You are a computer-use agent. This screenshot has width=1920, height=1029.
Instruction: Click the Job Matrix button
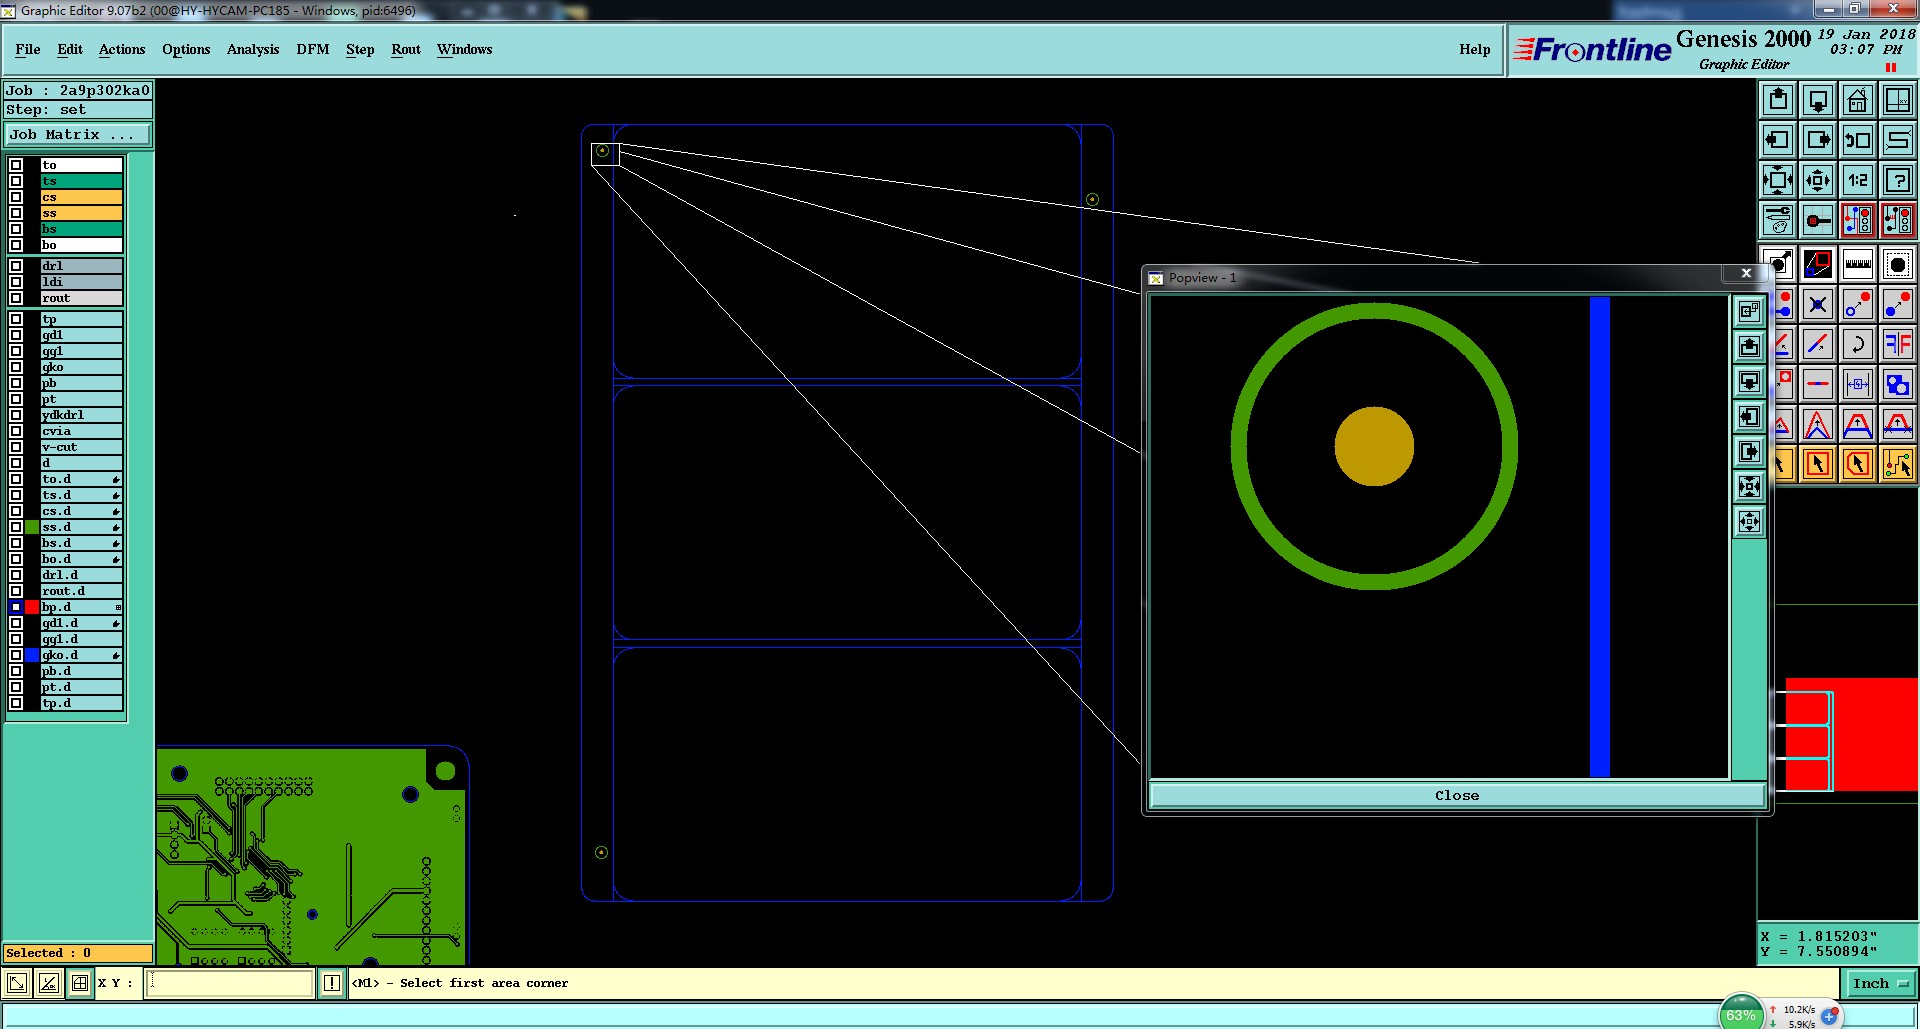pyautogui.click(x=78, y=134)
